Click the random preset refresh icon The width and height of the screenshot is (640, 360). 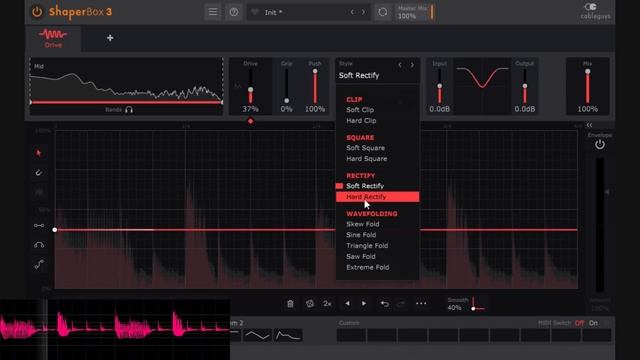(382, 12)
